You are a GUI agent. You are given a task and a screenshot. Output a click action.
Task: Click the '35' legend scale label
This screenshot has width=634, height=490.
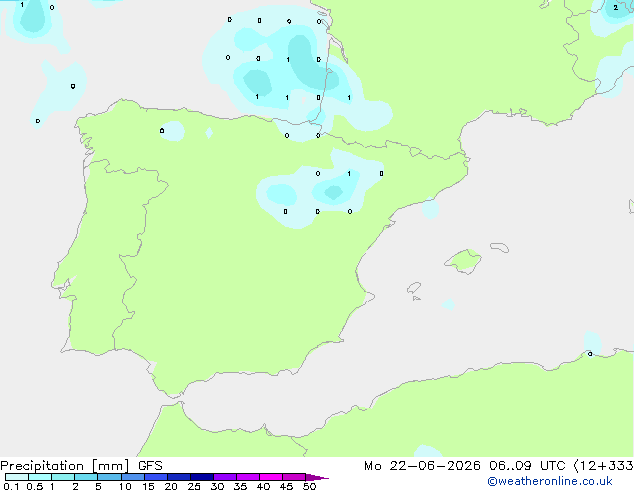click(240, 486)
